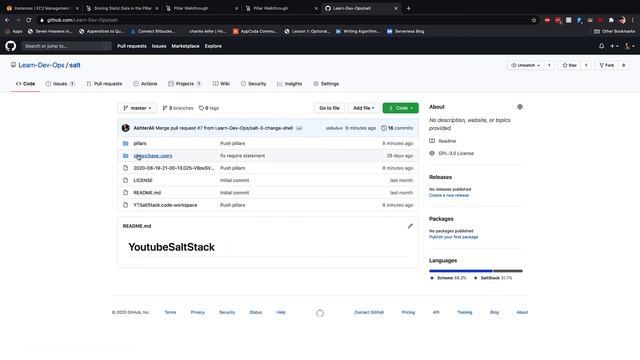The image size is (640, 360).
Task: Focus the Search or jump to field
Action: click(x=66, y=46)
